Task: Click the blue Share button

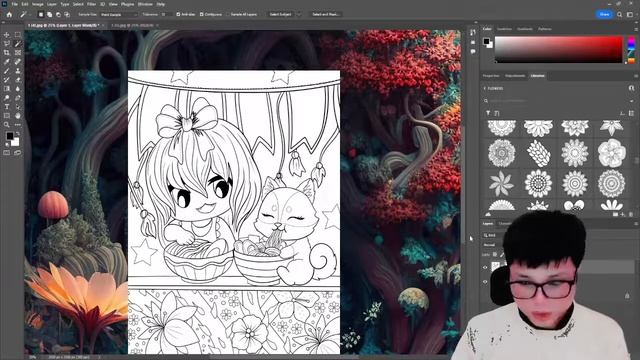Action: (x=604, y=14)
